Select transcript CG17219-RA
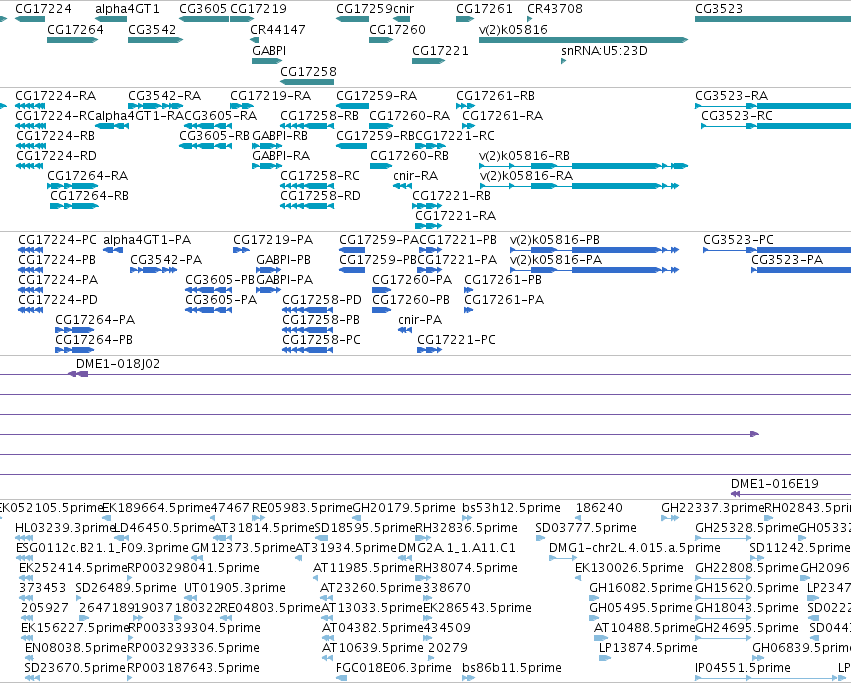The width and height of the screenshot is (851, 683). (270, 96)
